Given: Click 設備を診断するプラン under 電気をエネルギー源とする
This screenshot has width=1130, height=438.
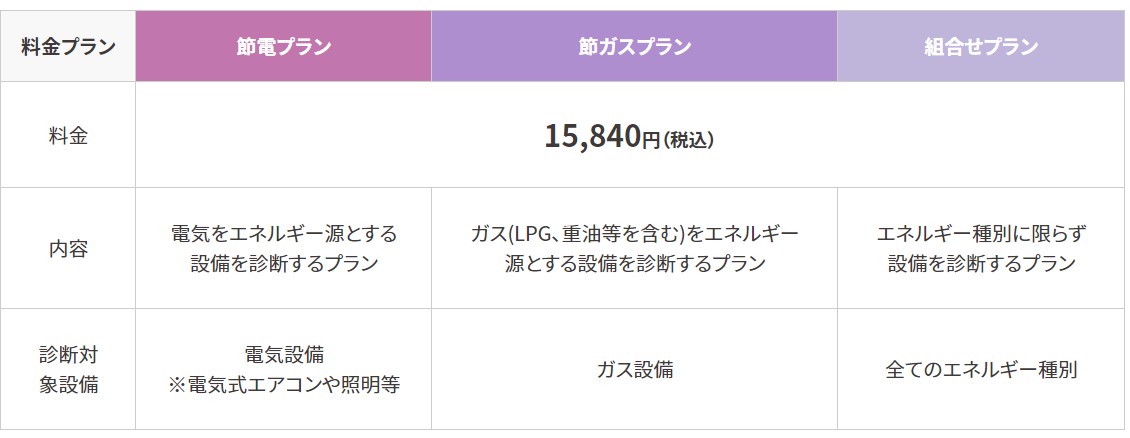Looking at the screenshot, I should pos(284,263).
